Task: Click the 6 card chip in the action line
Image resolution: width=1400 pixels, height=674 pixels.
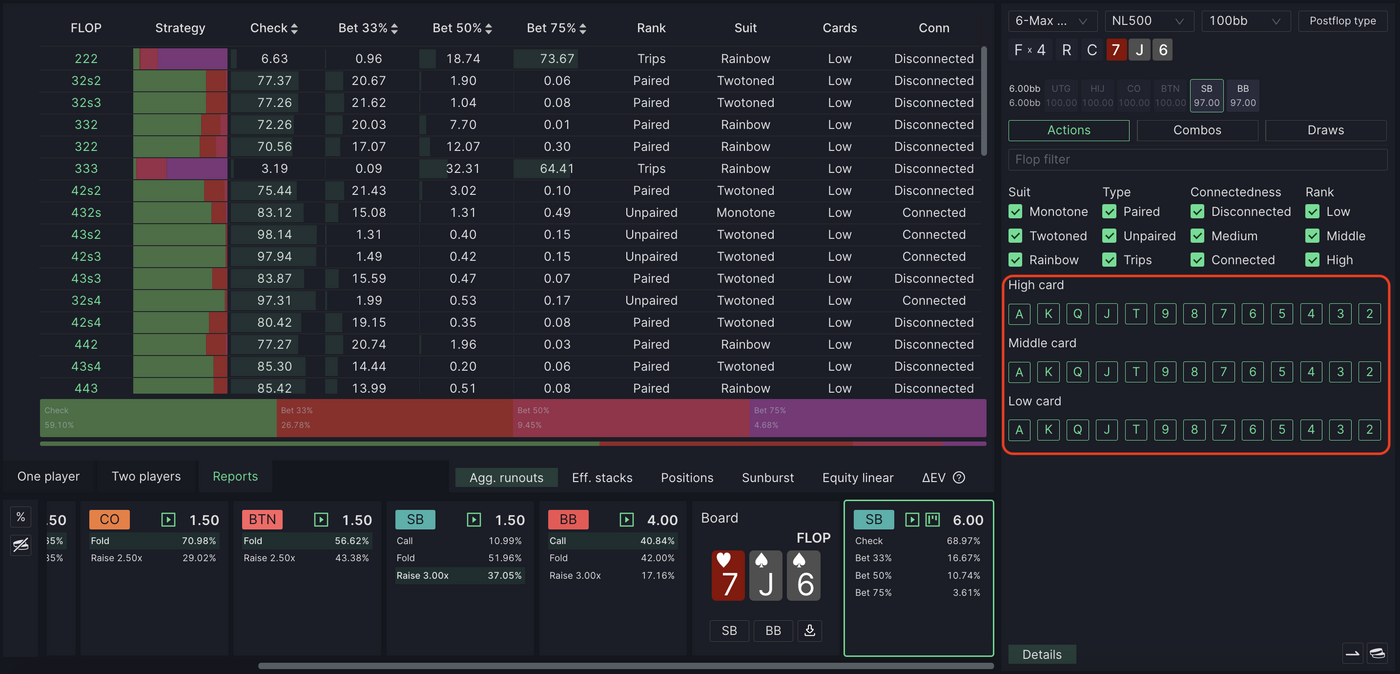Action: point(1162,50)
